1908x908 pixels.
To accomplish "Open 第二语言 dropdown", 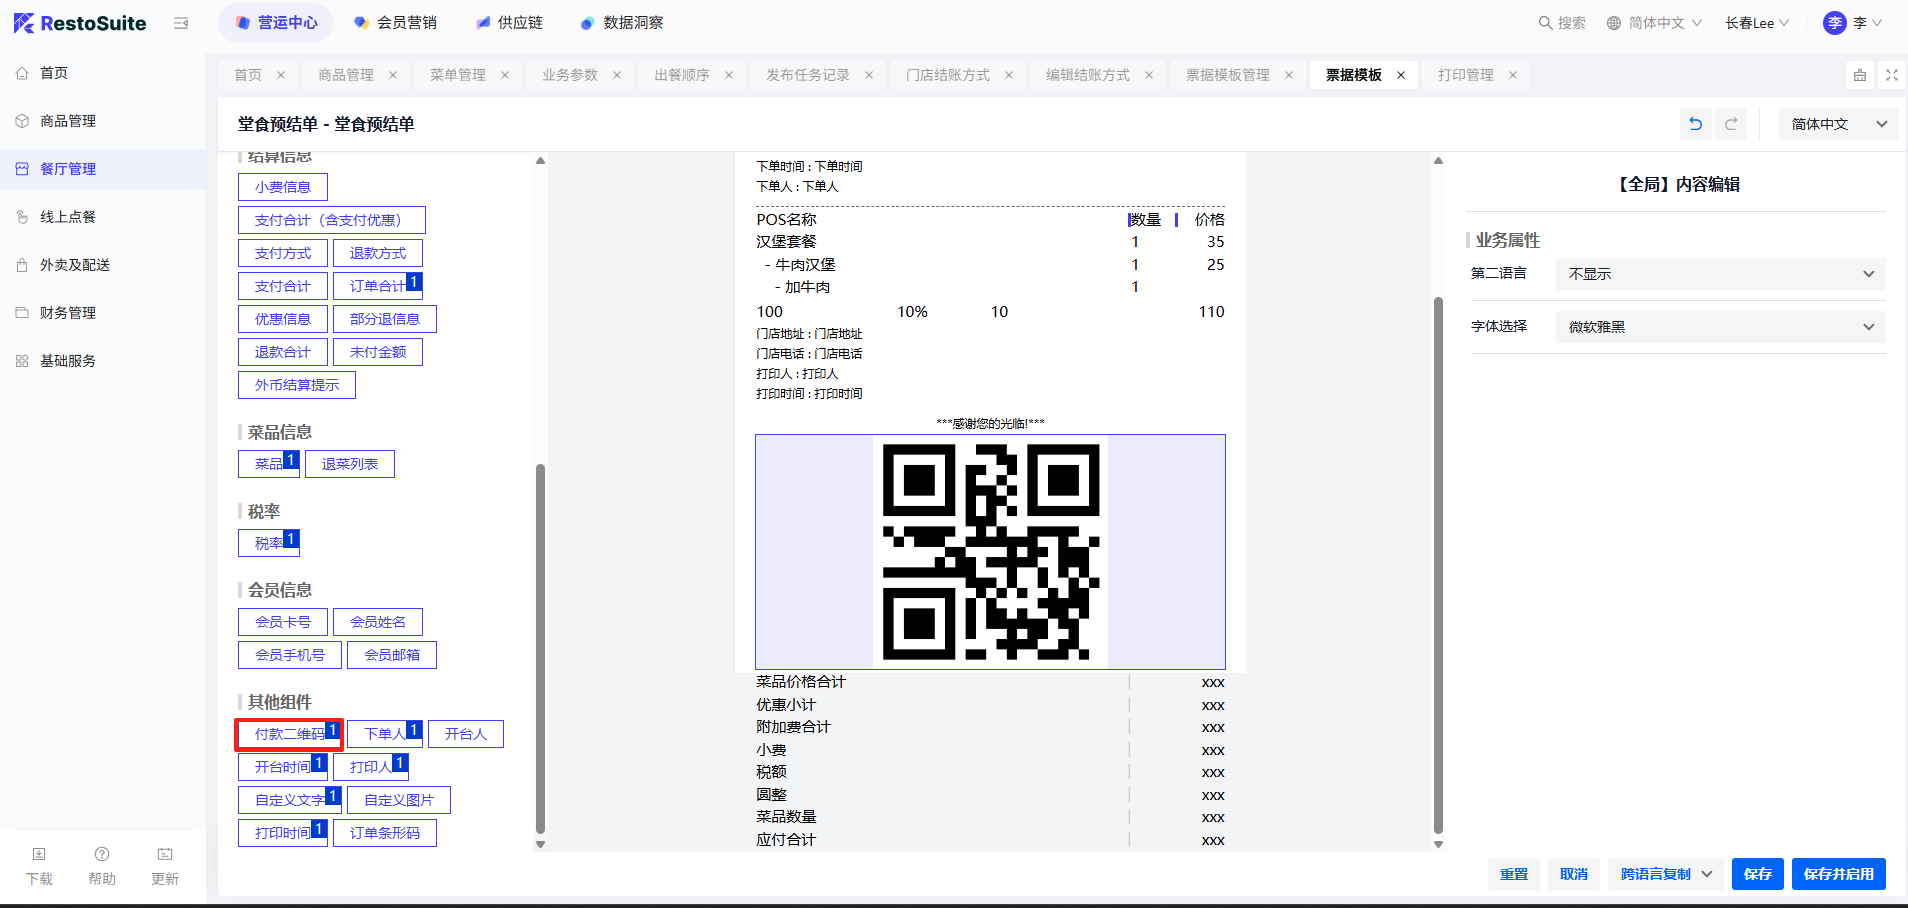I will coord(1720,274).
